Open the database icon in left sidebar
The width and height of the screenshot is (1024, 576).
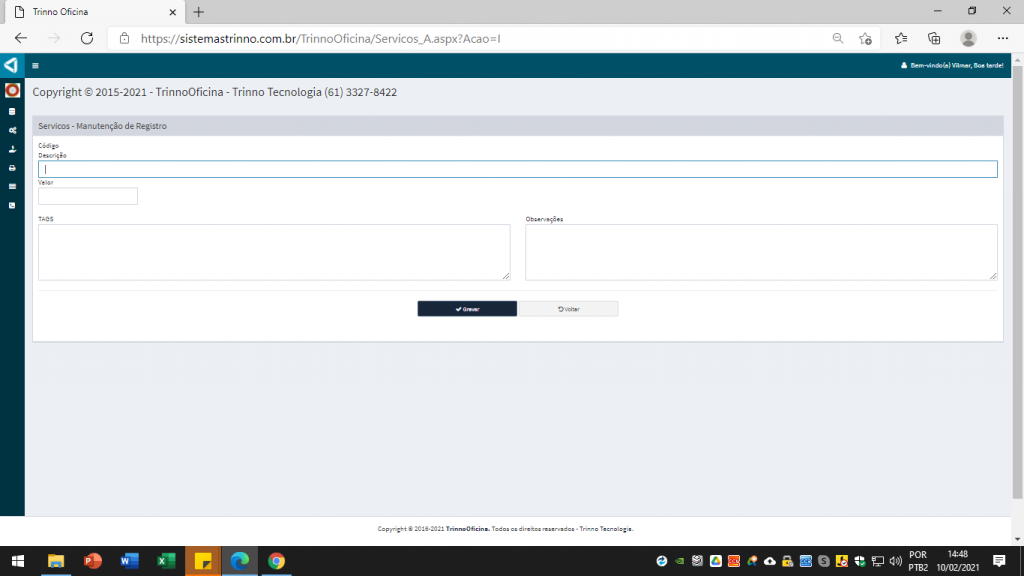point(12,111)
